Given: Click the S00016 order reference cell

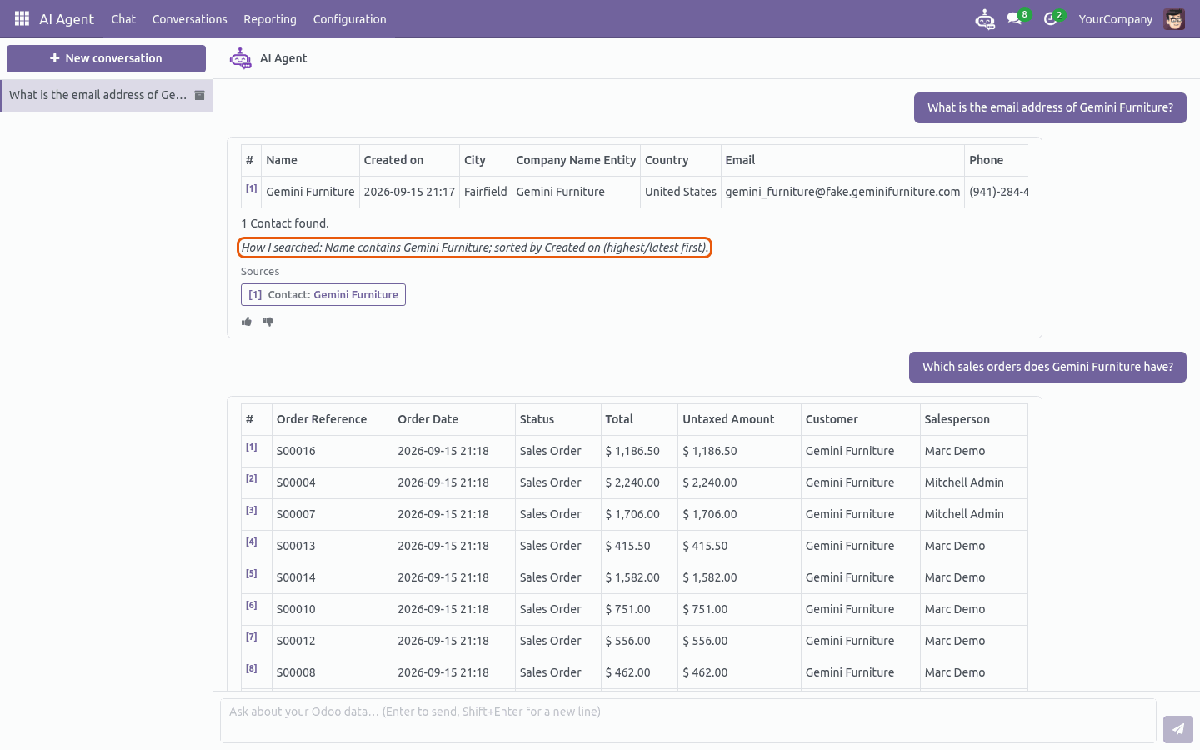Looking at the screenshot, I should click(x=332, y=451).
